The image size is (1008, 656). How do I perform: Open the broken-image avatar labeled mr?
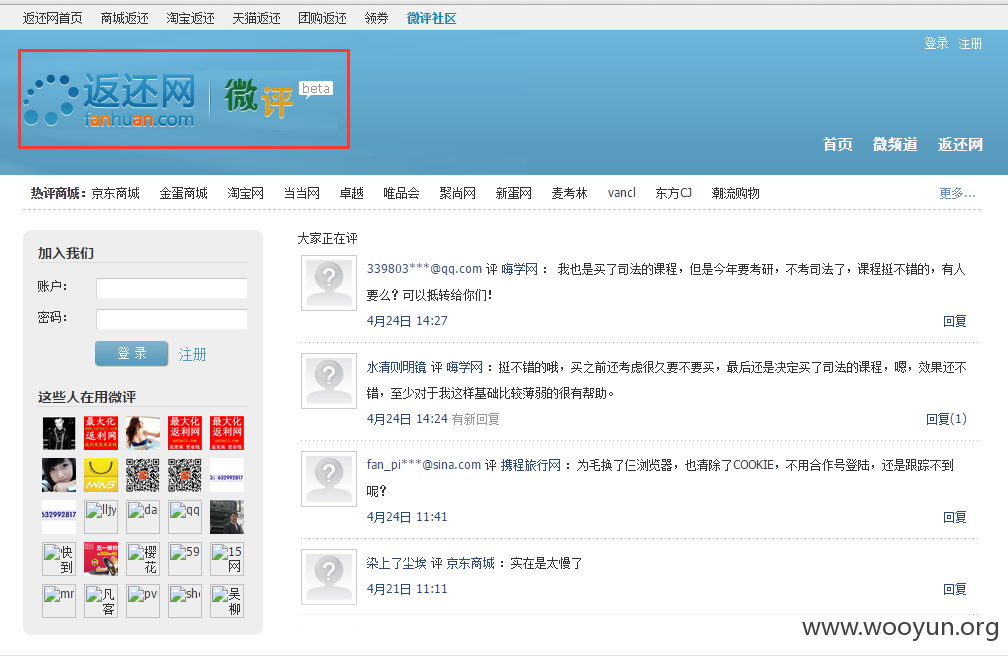coord(59,601)
